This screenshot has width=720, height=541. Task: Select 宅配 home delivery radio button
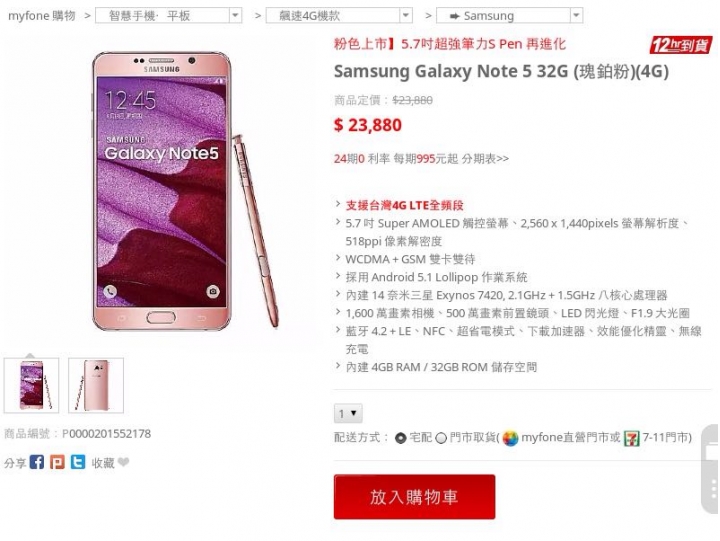click(x=400, y=438)
